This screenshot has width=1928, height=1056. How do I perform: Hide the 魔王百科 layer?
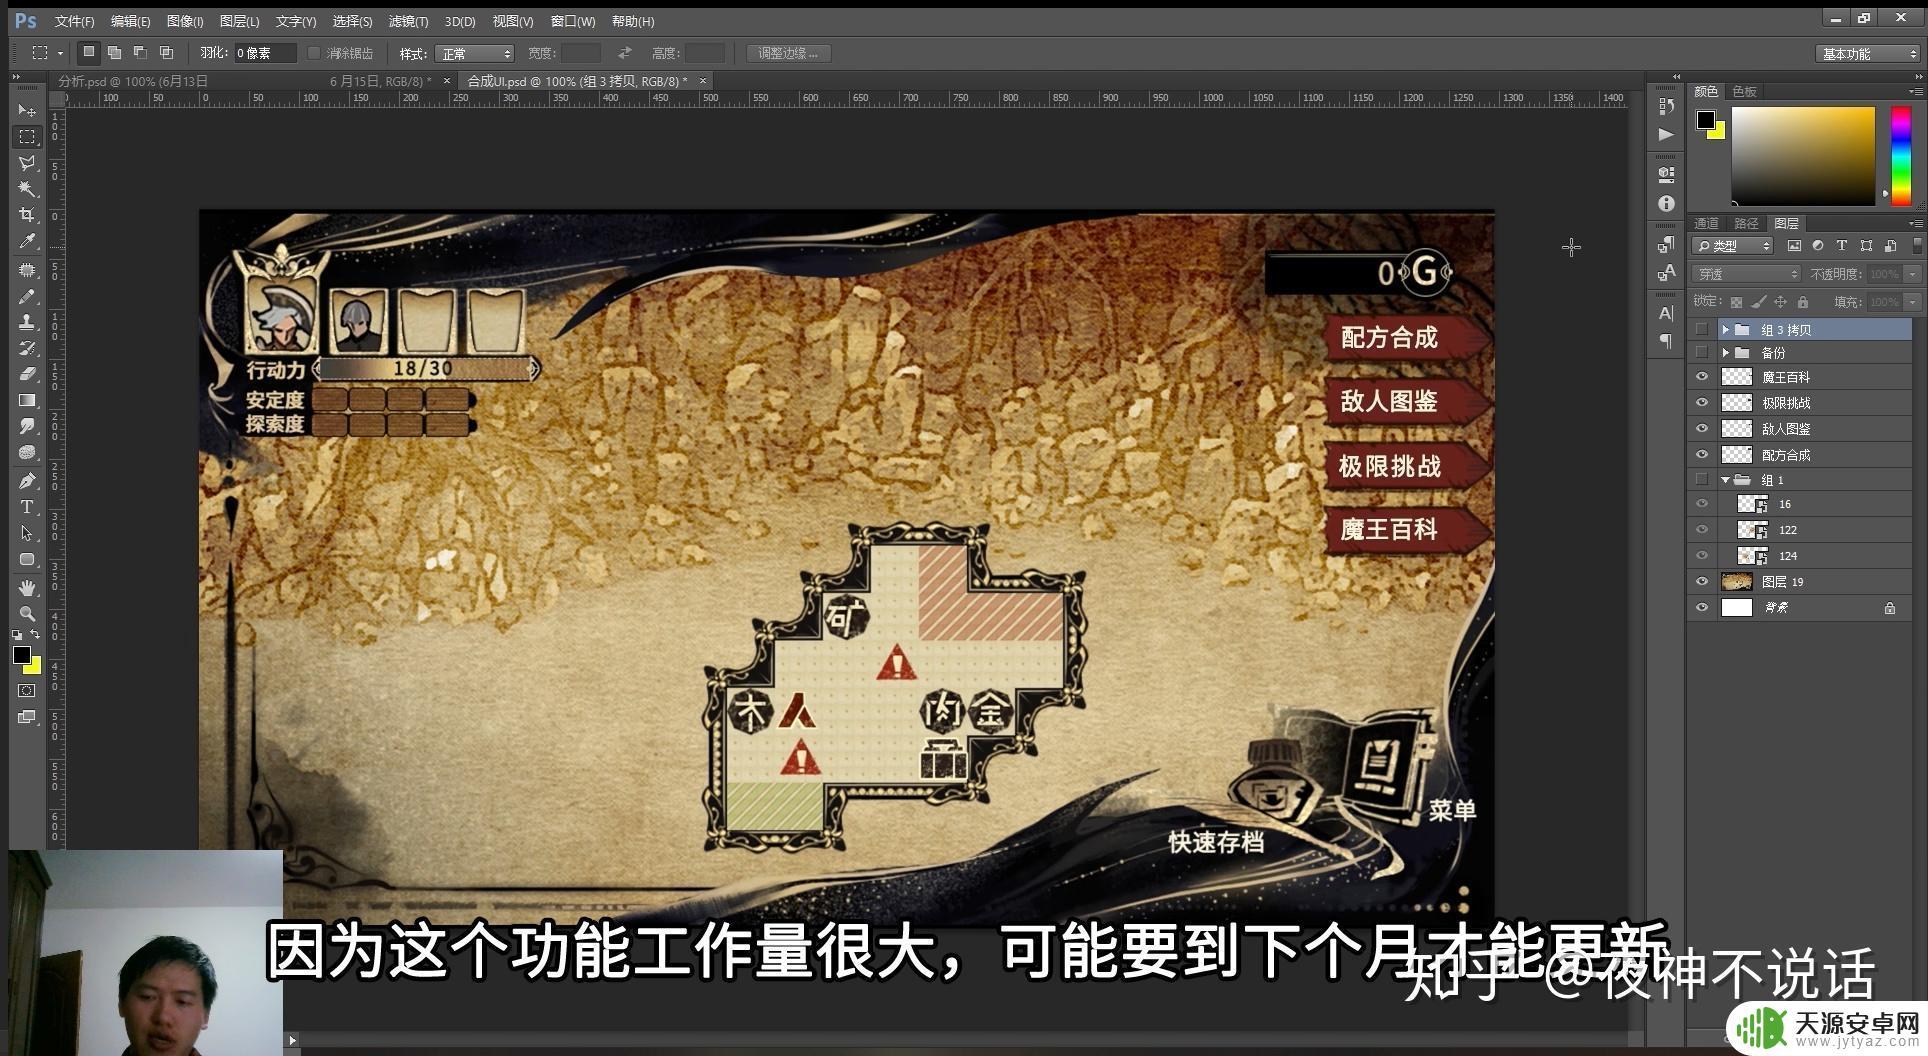click(x=1702, y=377)
